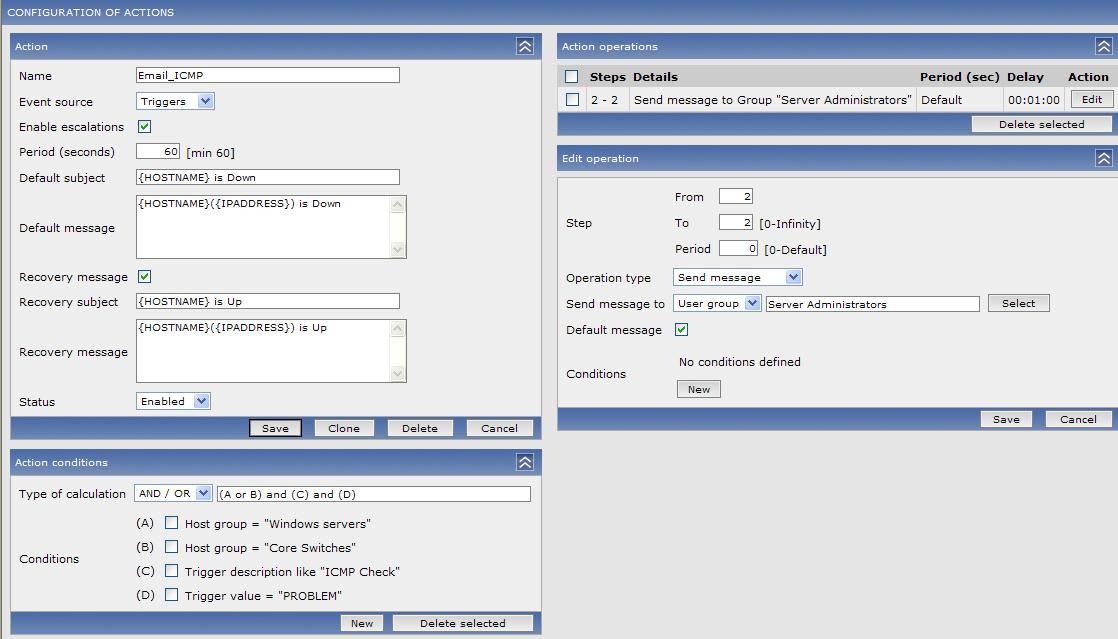The width and height of the screenshot is (1118, 639).
Task: Click the Step From field
Action: (736, 196)
